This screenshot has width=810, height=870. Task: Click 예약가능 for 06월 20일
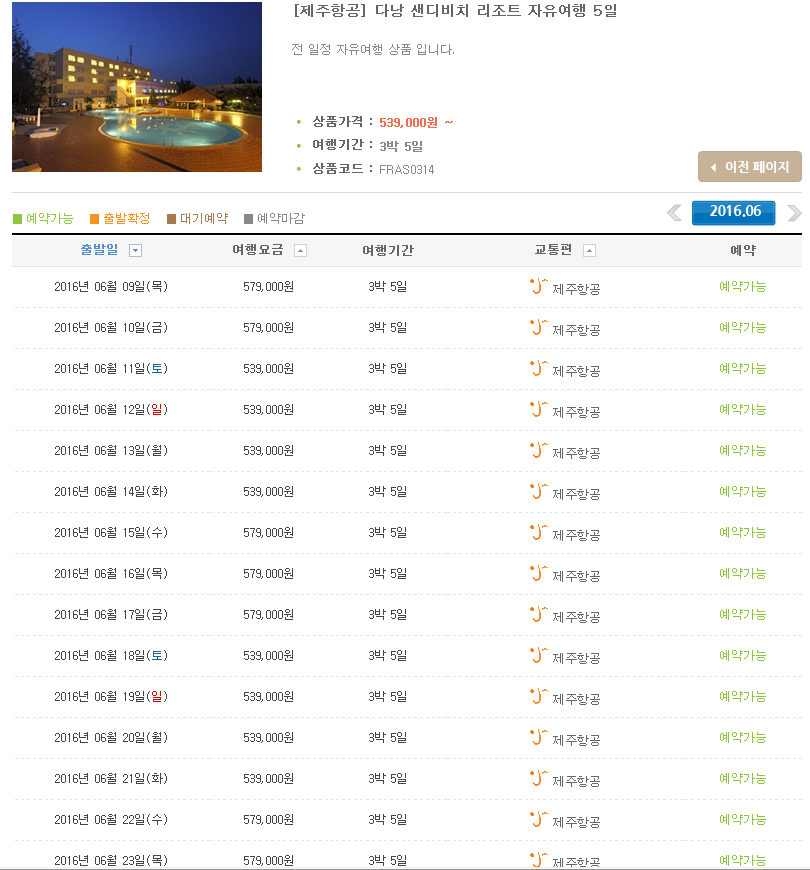pos(742,738)
